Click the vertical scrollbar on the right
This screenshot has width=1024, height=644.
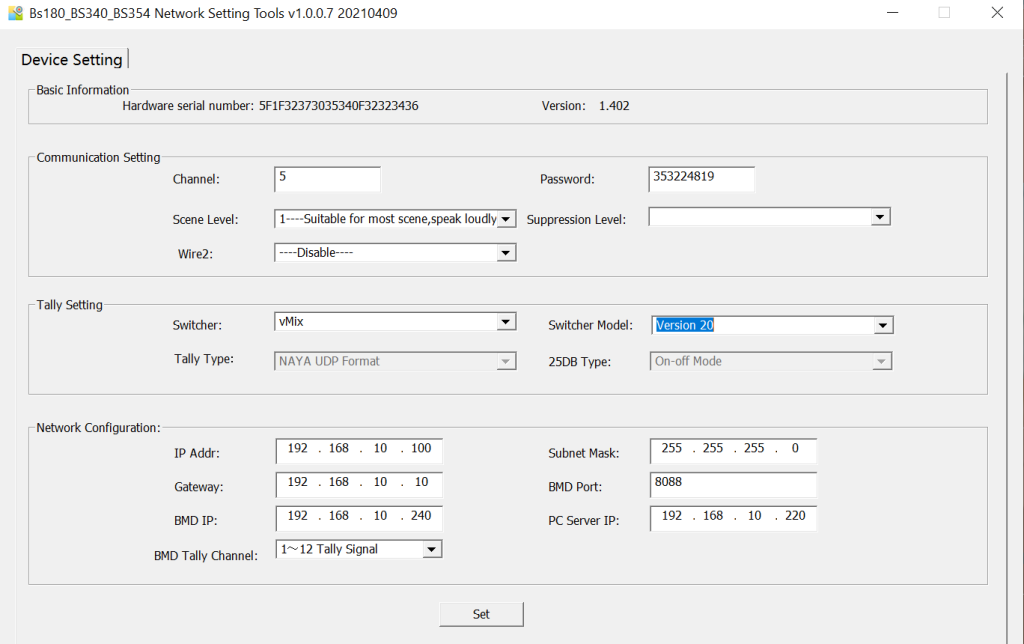1012,350
